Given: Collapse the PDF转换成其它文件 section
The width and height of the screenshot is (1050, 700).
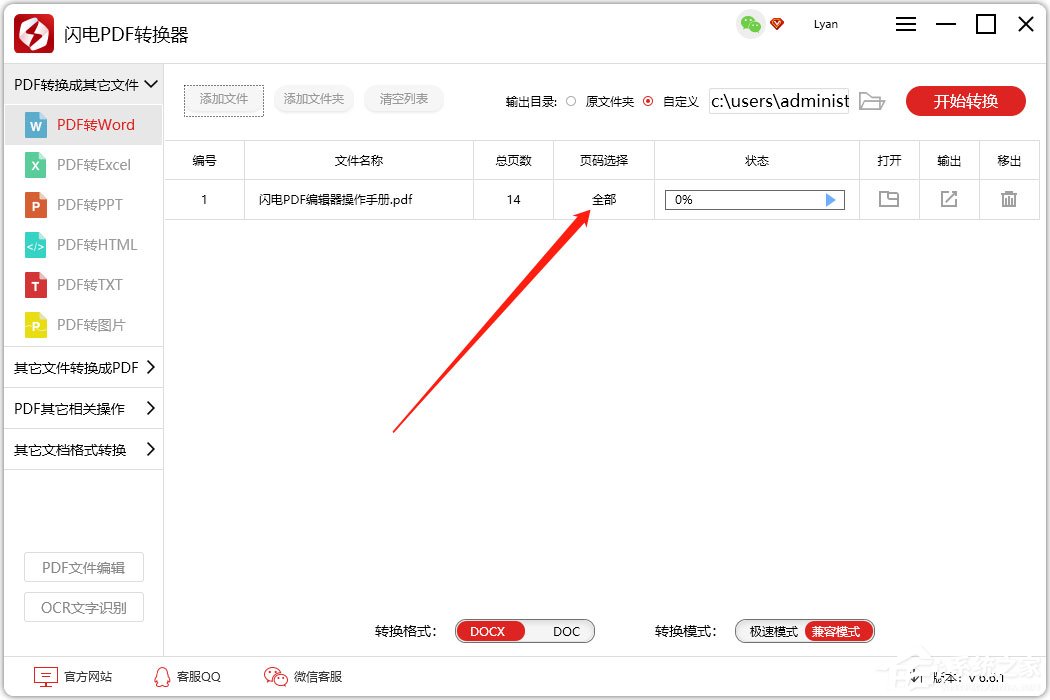Looking at the screenshot, I should [x=84, y=85].
